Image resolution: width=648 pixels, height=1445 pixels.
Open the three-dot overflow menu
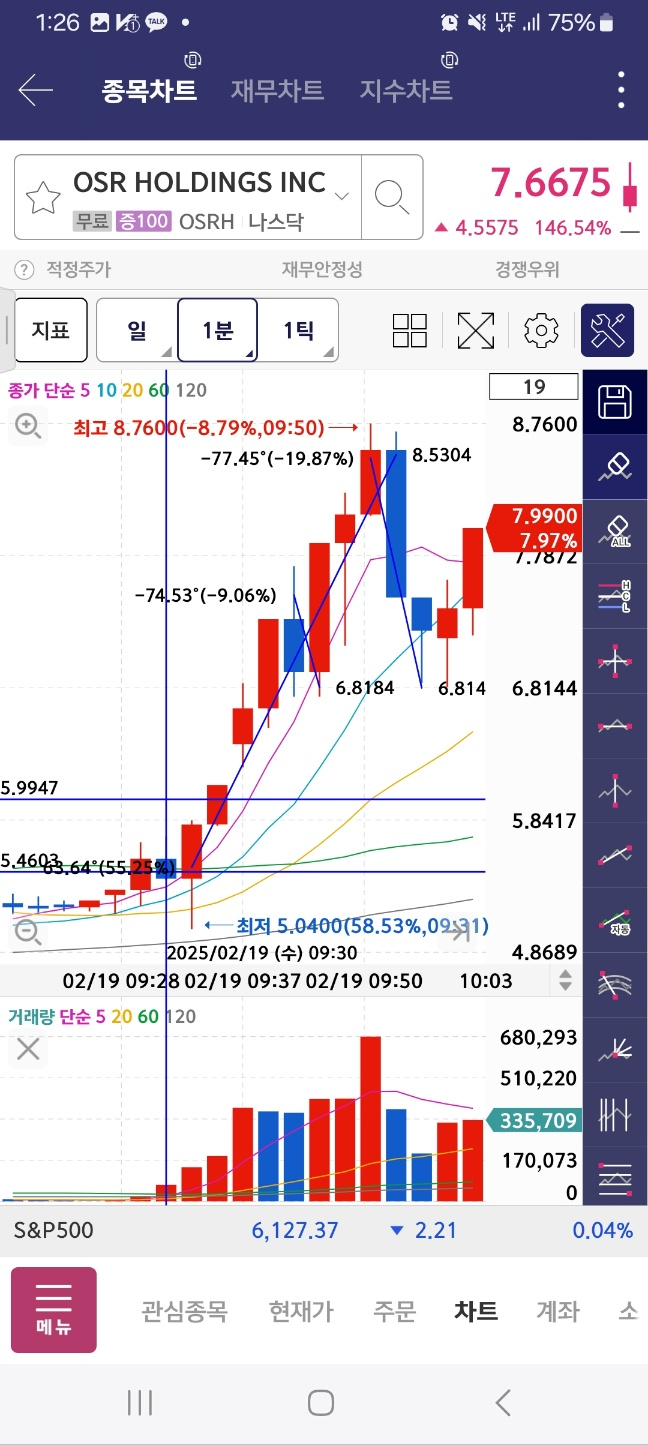[622, 91]
